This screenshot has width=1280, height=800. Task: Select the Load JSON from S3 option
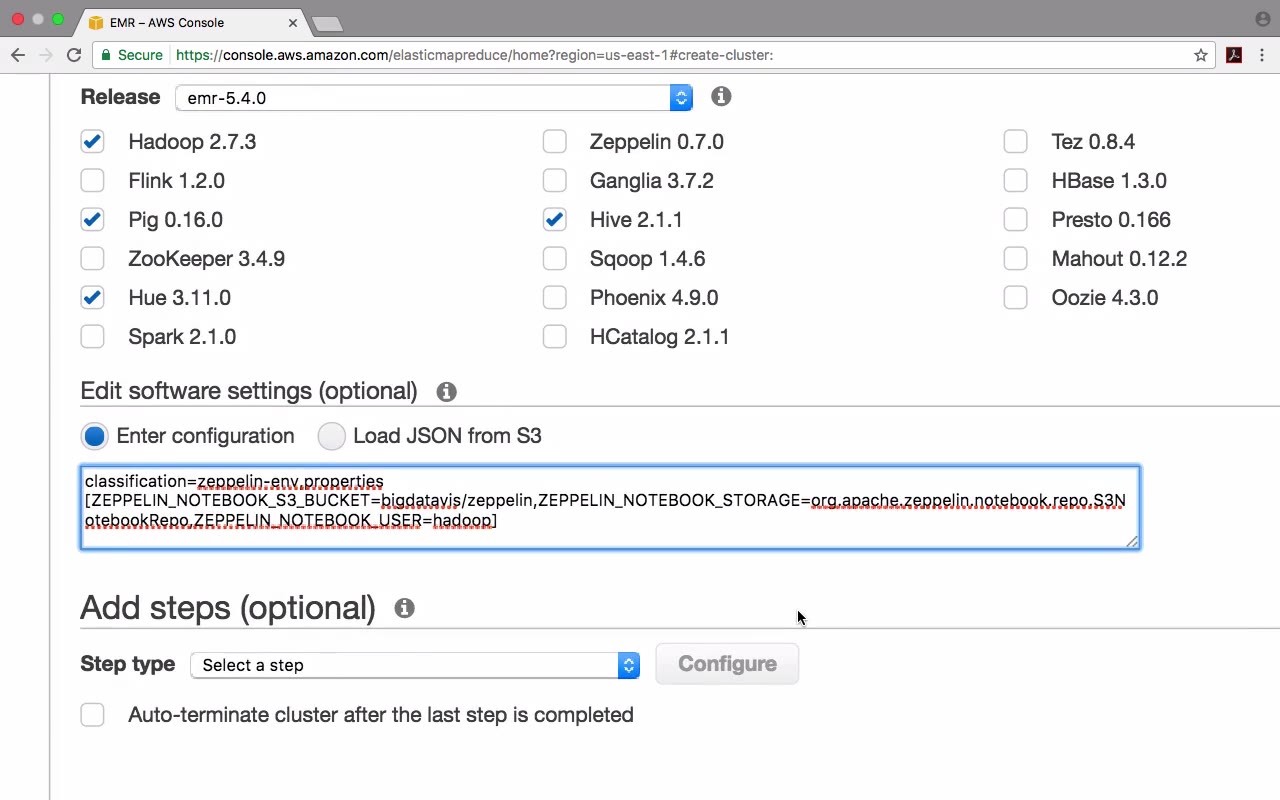tap(331, 436)
